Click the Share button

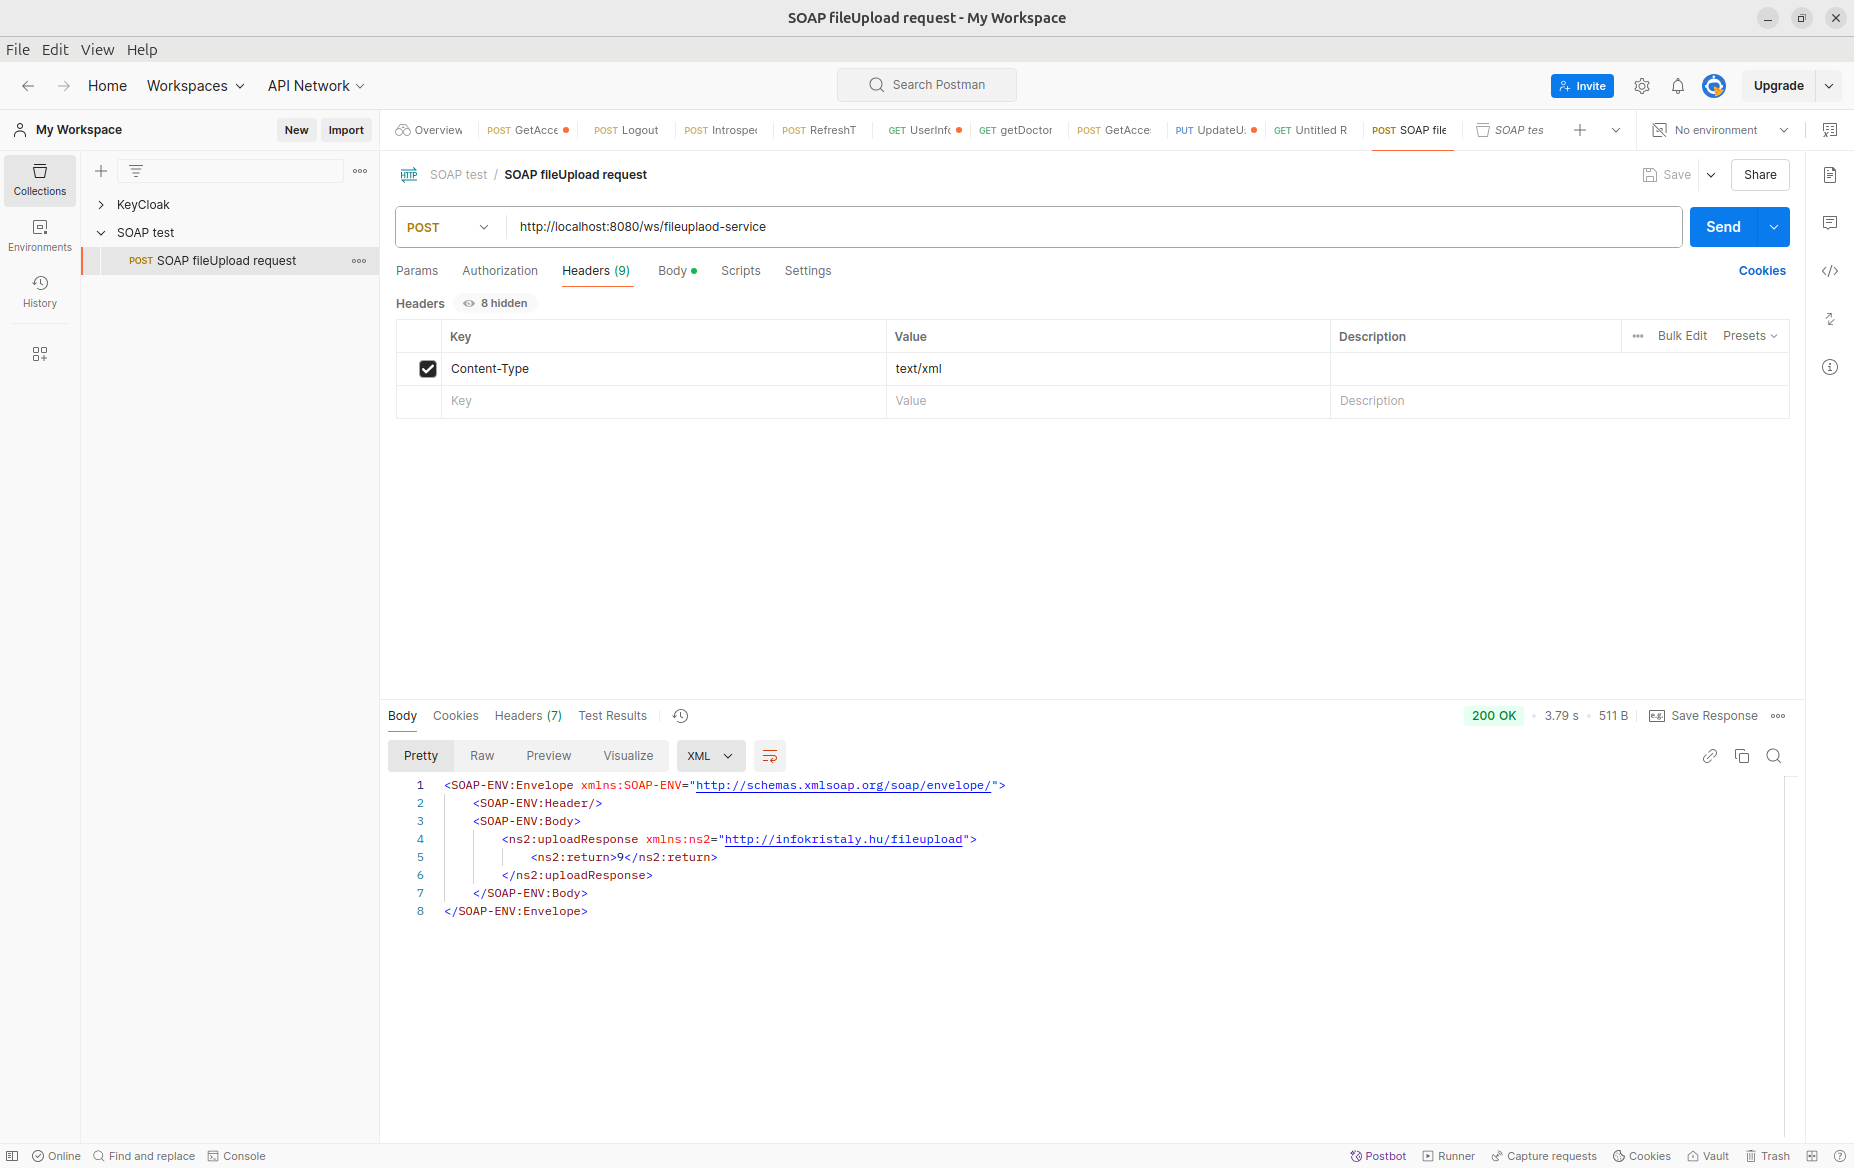point(1760,175)
